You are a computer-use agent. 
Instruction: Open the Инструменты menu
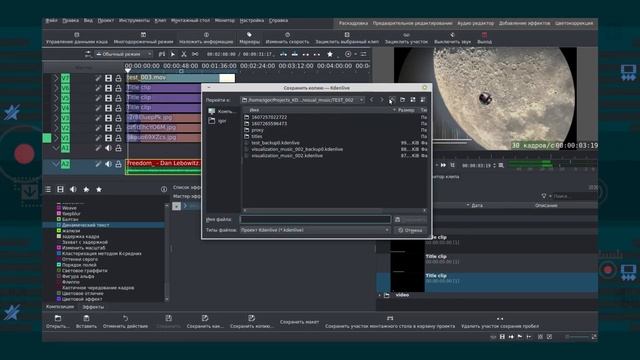(134, 20)
